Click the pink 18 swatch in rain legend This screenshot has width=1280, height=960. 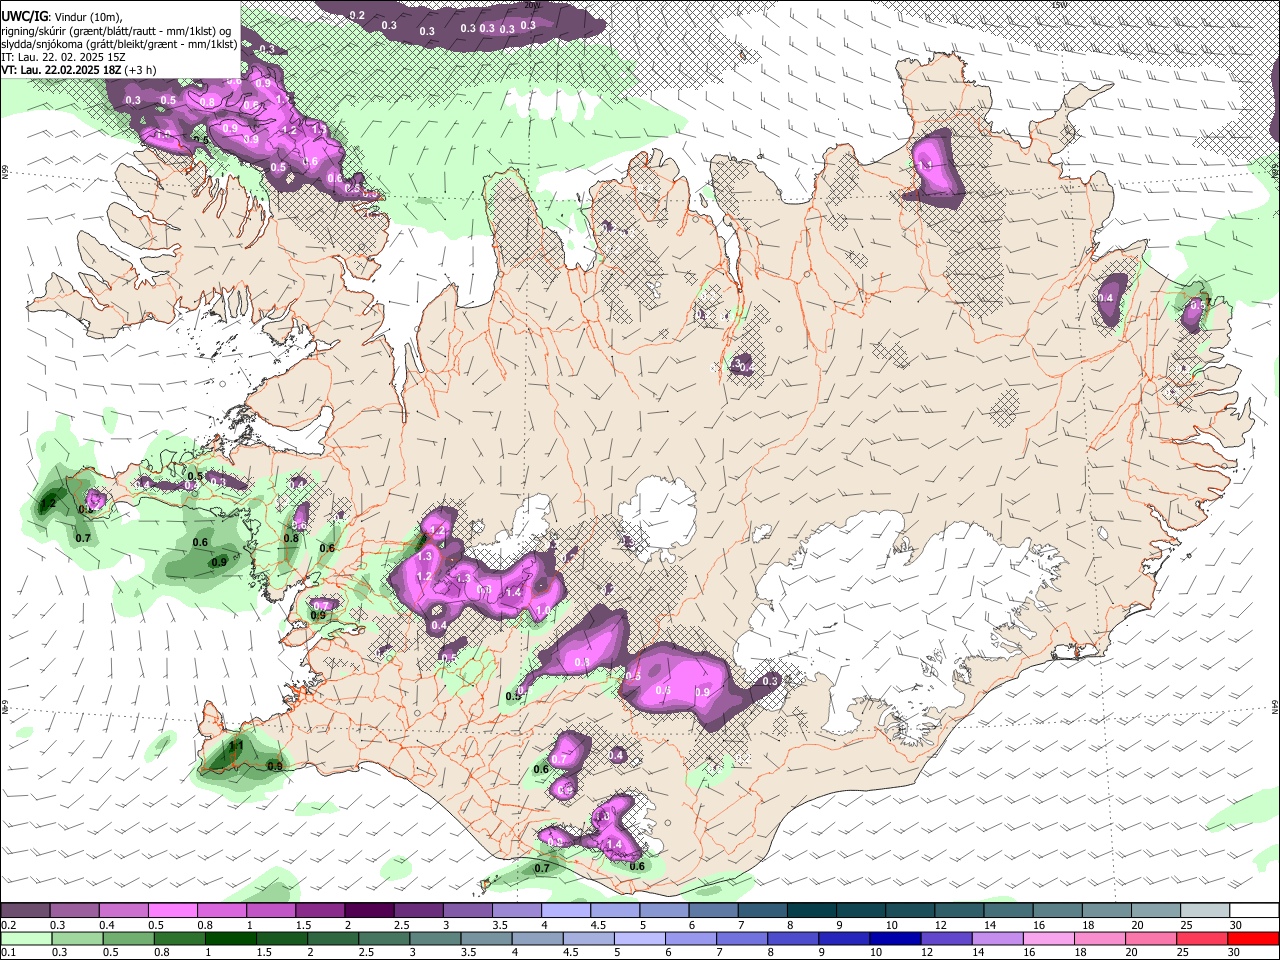[1100, 939]
